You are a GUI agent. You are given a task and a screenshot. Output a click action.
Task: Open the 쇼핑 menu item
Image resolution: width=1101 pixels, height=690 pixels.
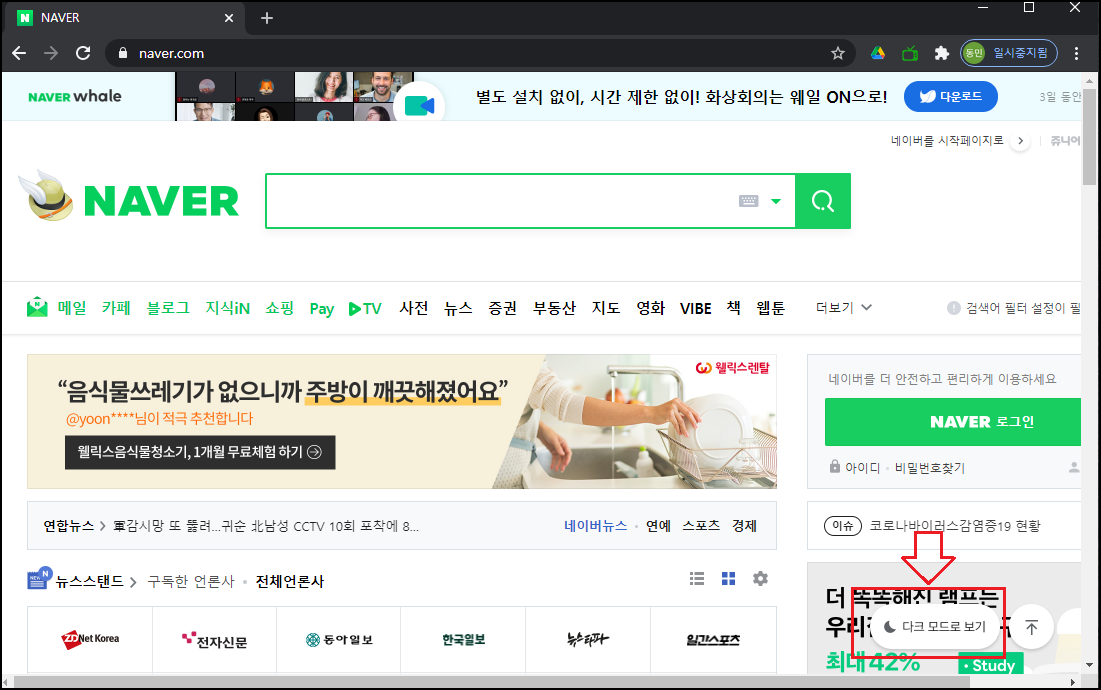(279, 308)
